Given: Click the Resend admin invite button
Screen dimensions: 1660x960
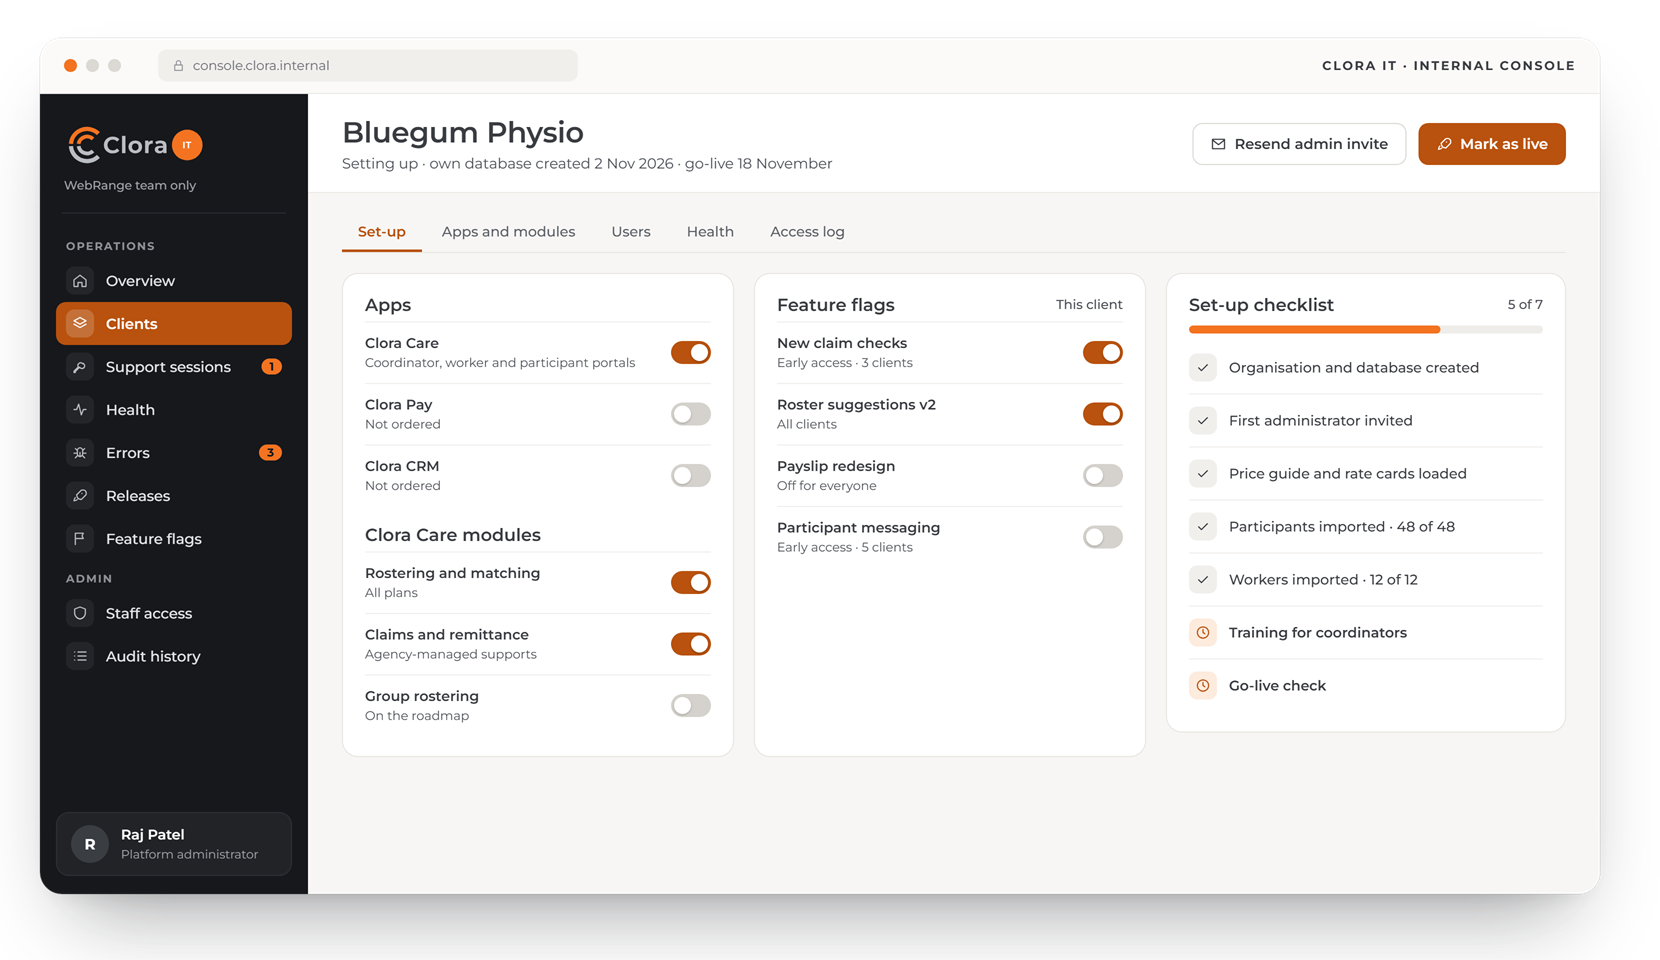Looking at the screenshot, I should [x=1299, y=144].
